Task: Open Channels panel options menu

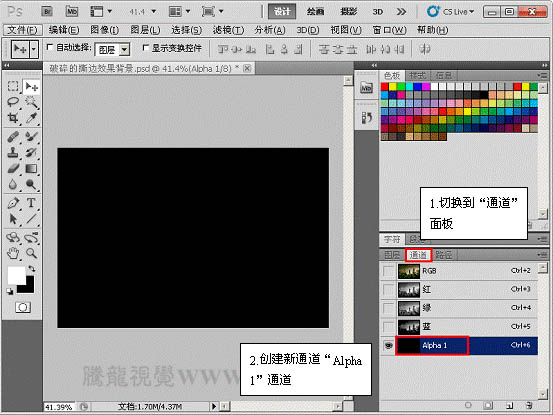Action: [542, 254]
